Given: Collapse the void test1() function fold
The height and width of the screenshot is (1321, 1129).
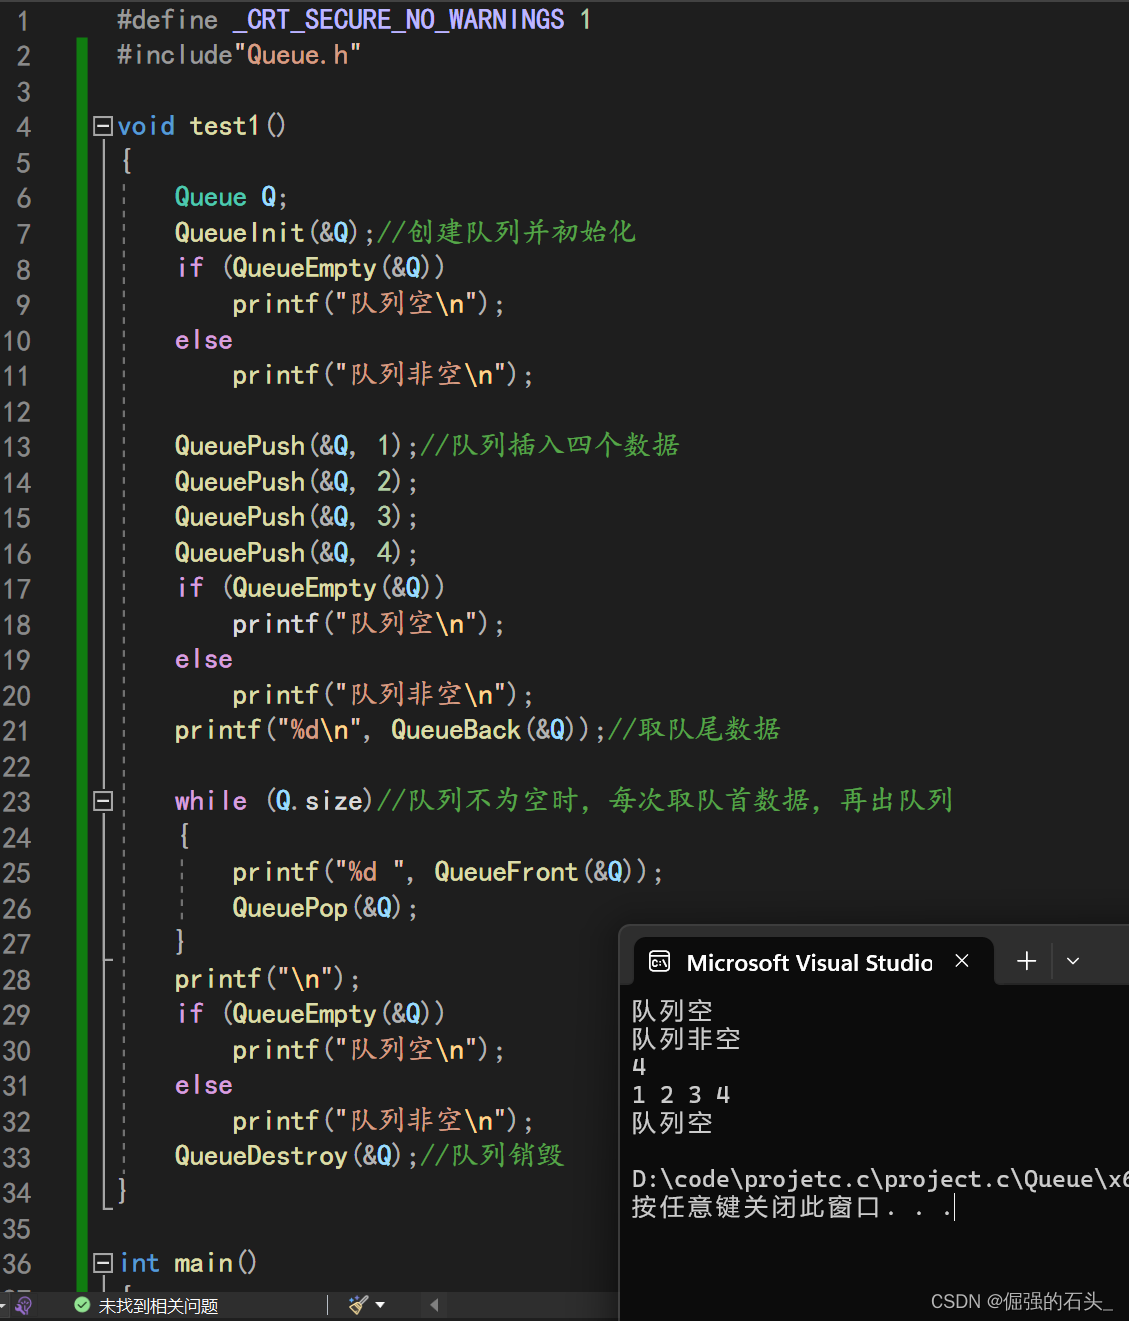Looking at the screenshot, I should tap(102, 126).
